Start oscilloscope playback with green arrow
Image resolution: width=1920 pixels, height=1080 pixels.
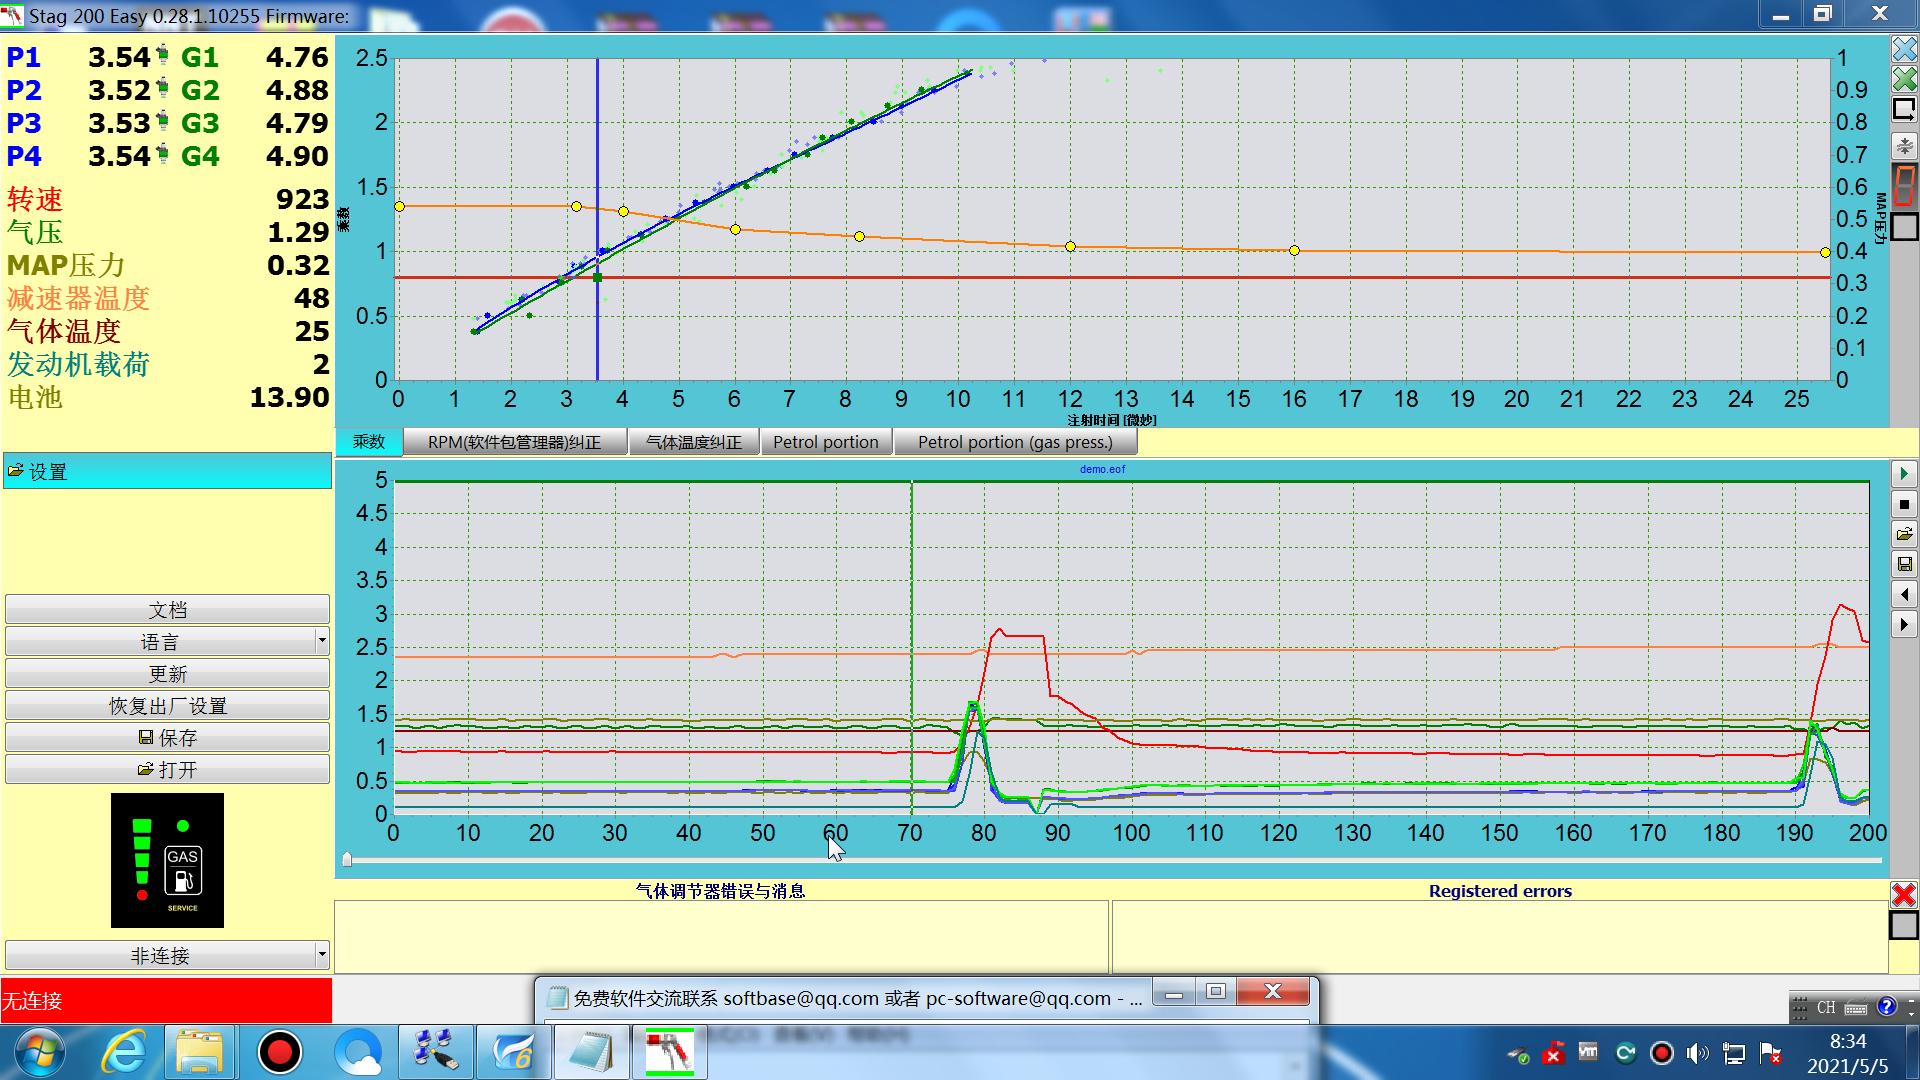point(1904,474)
